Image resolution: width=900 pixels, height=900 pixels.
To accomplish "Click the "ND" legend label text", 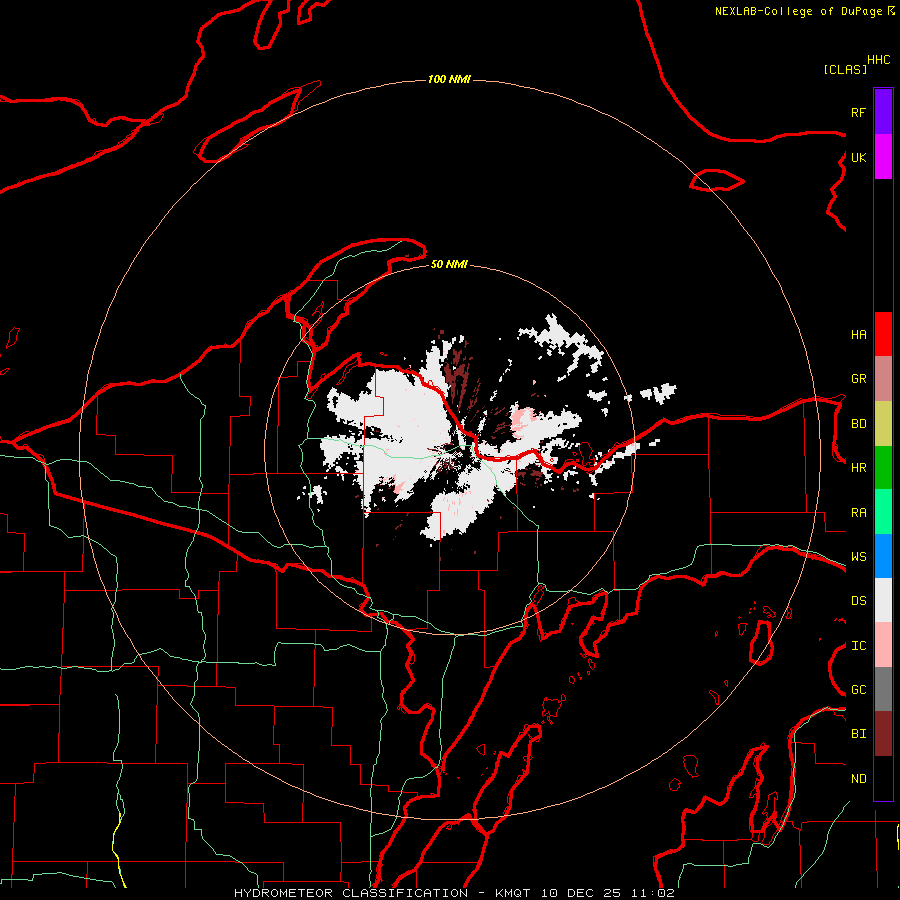I will coord(858,779).
